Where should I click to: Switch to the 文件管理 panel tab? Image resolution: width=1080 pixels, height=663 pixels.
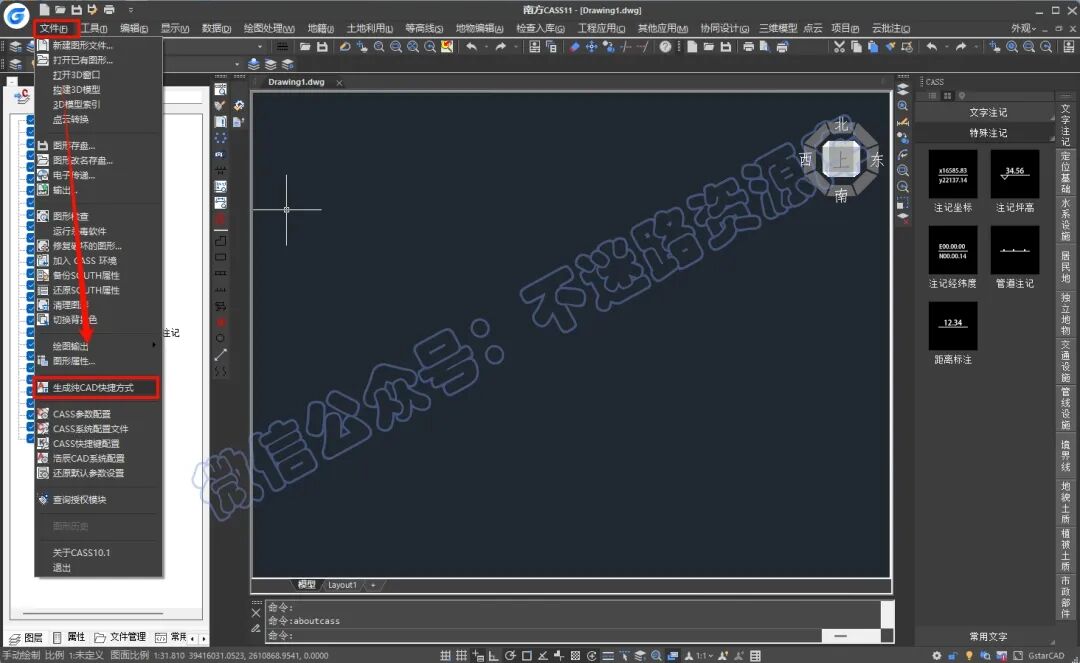click(121, 638)
